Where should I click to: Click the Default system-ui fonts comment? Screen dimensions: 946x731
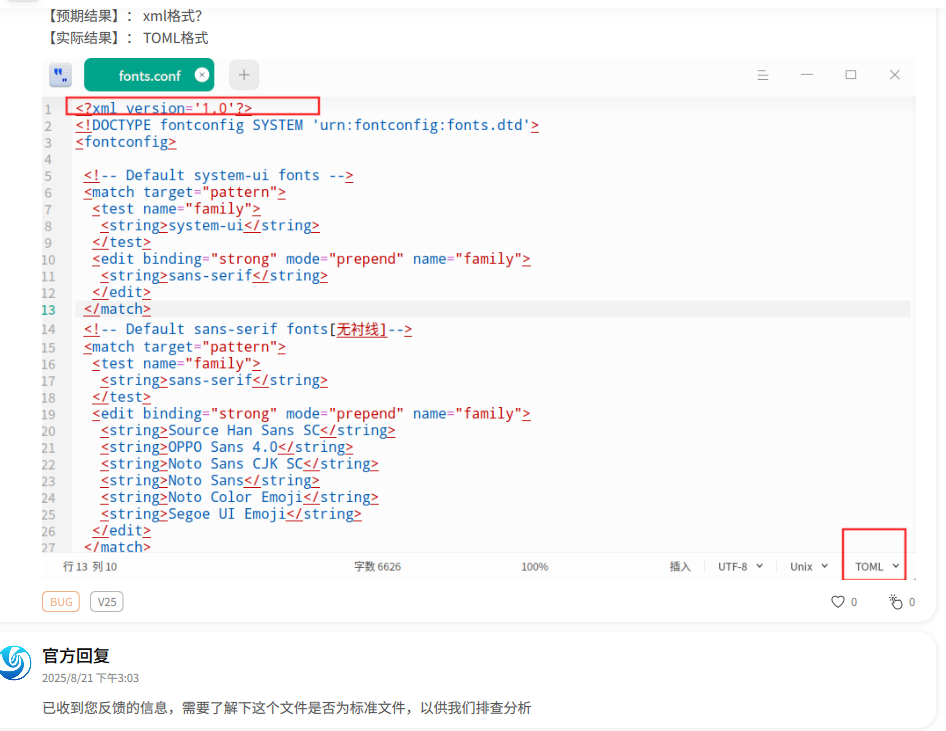pyautogui.click(x=218, y=176)
